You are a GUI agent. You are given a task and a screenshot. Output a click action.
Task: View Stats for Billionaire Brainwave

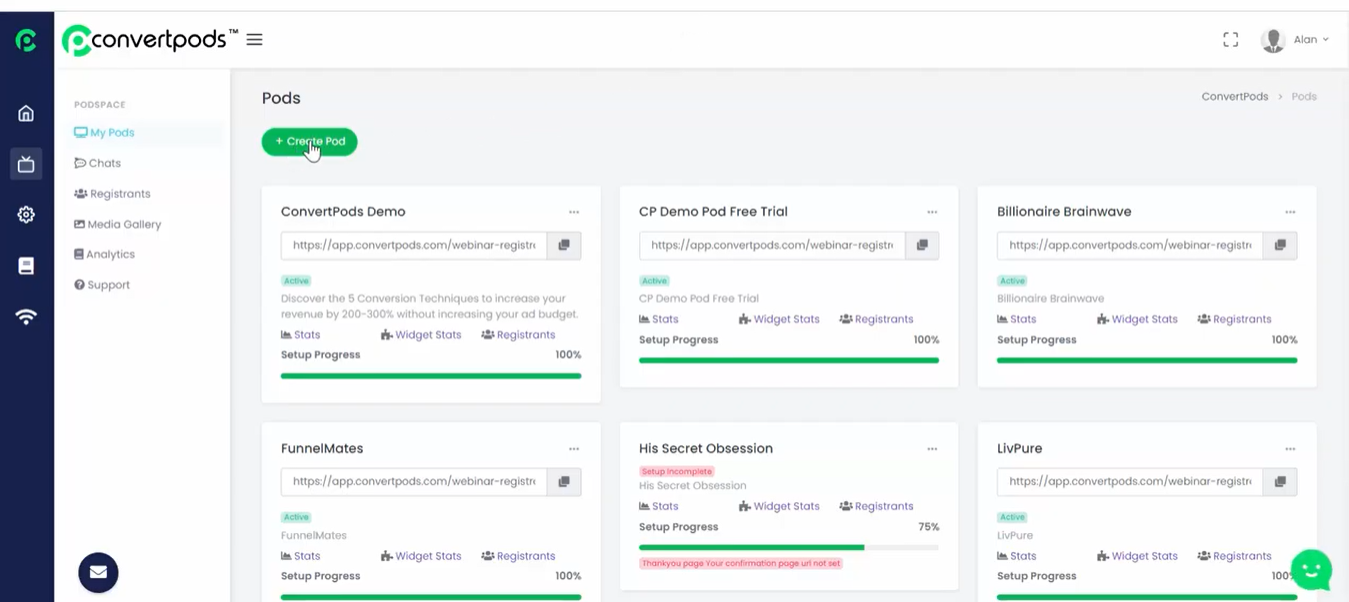tap(1017, 319)
